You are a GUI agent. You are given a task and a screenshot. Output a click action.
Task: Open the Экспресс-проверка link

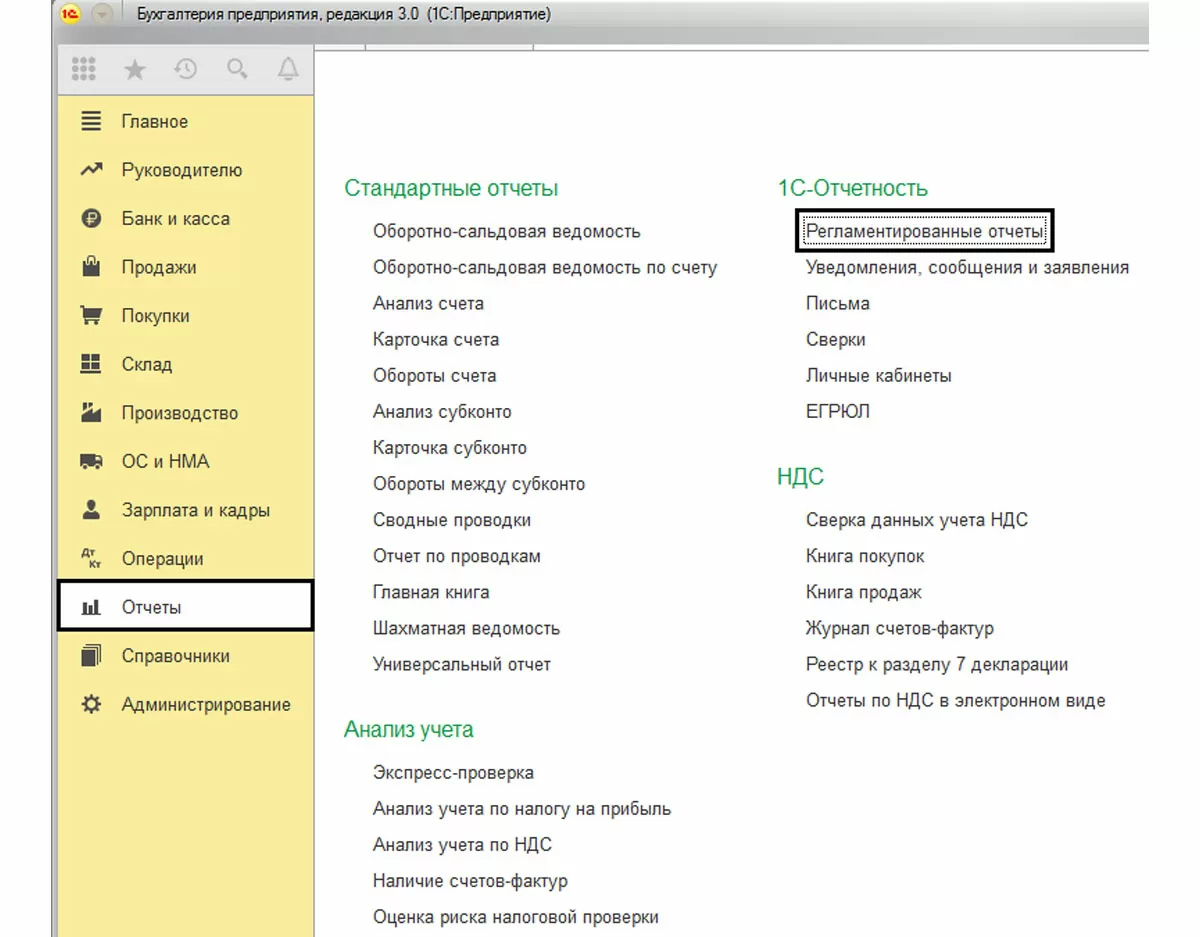pyautogui.click(x=453, y=773)
